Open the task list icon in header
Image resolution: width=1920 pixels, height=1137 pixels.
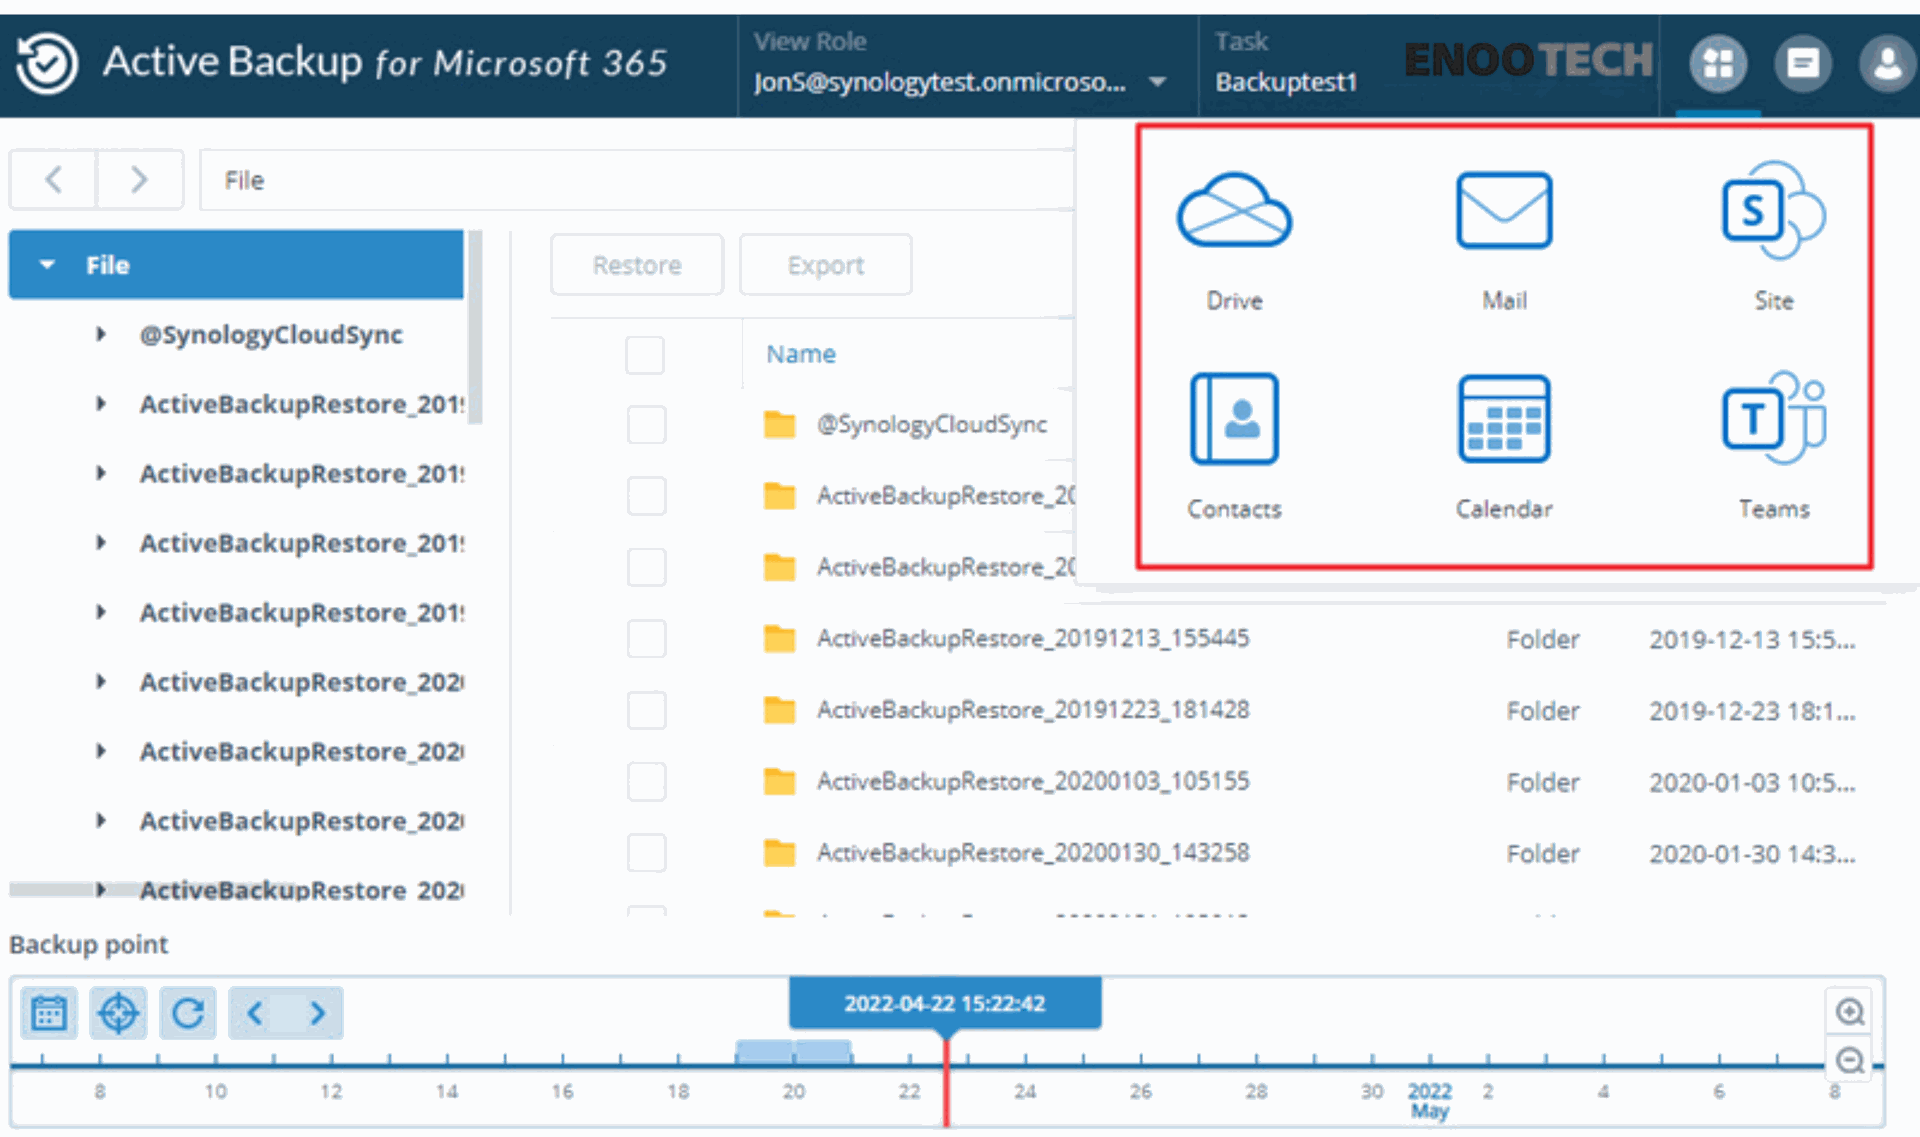1802,64
